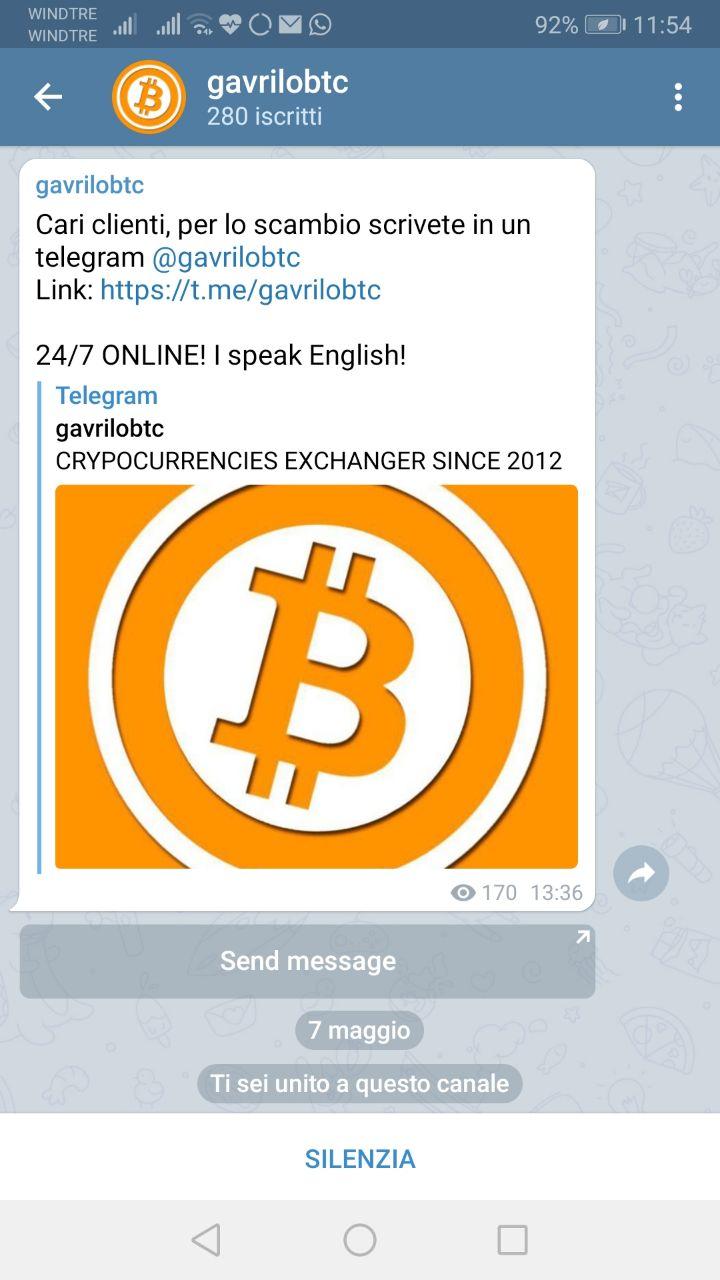Tap the Send message button
The width and height of the screenshot is (720, 1280).
pyautogui.click(x=307, y=961)
